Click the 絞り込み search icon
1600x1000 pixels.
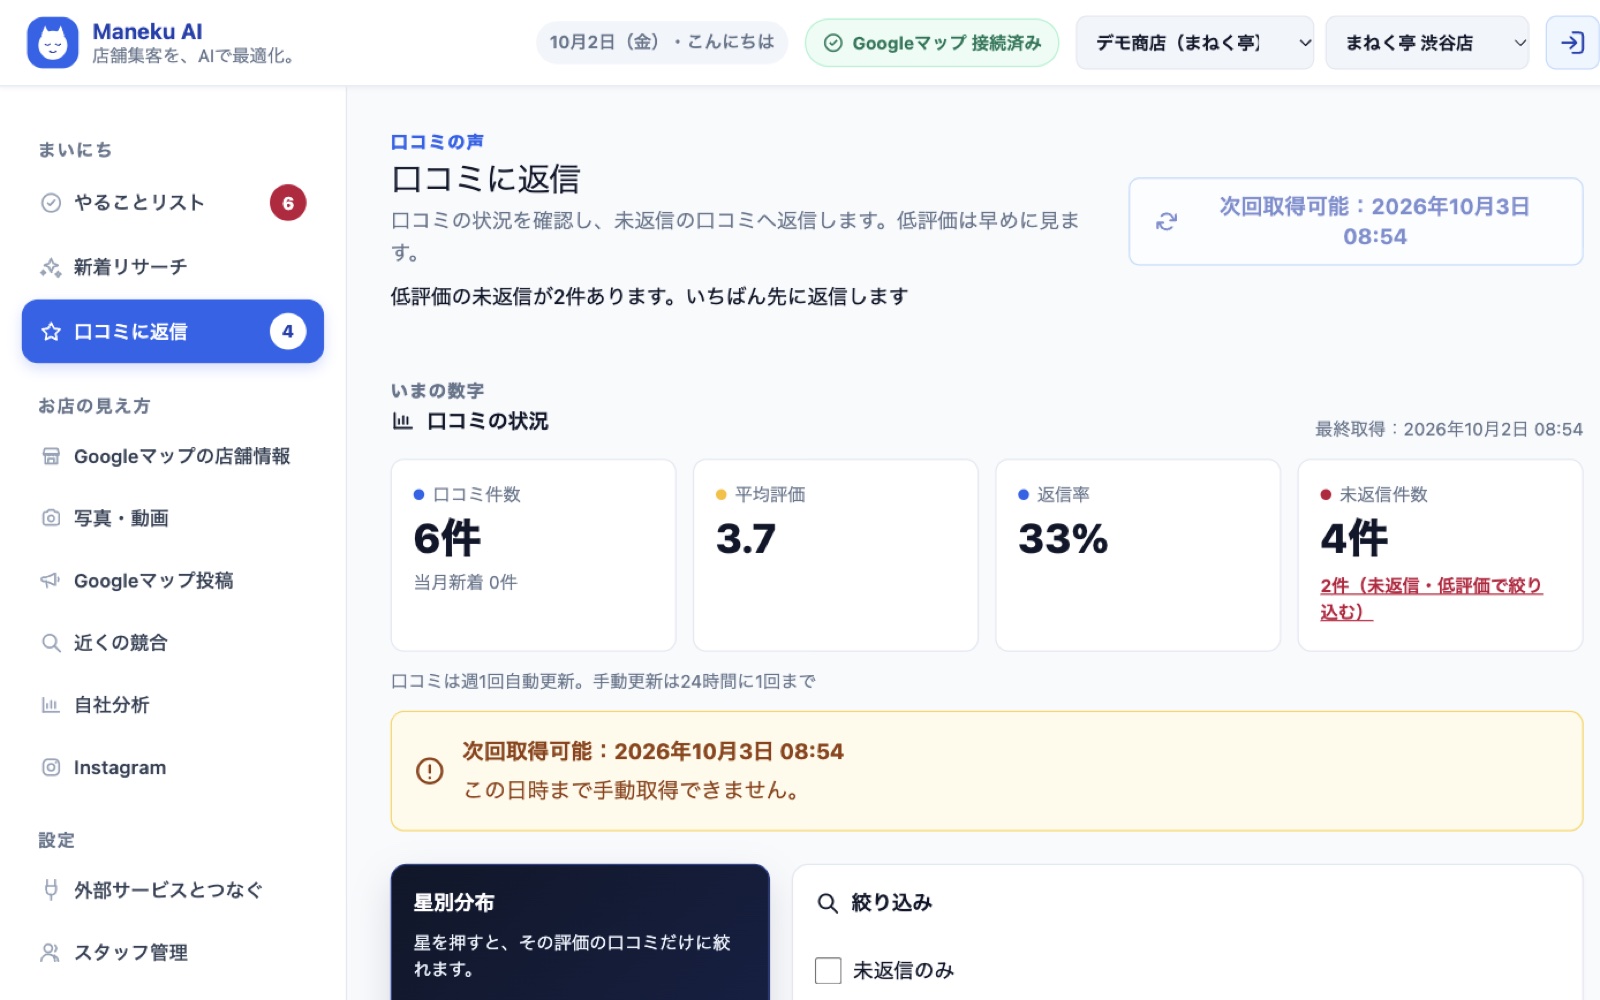coord(827,903)
